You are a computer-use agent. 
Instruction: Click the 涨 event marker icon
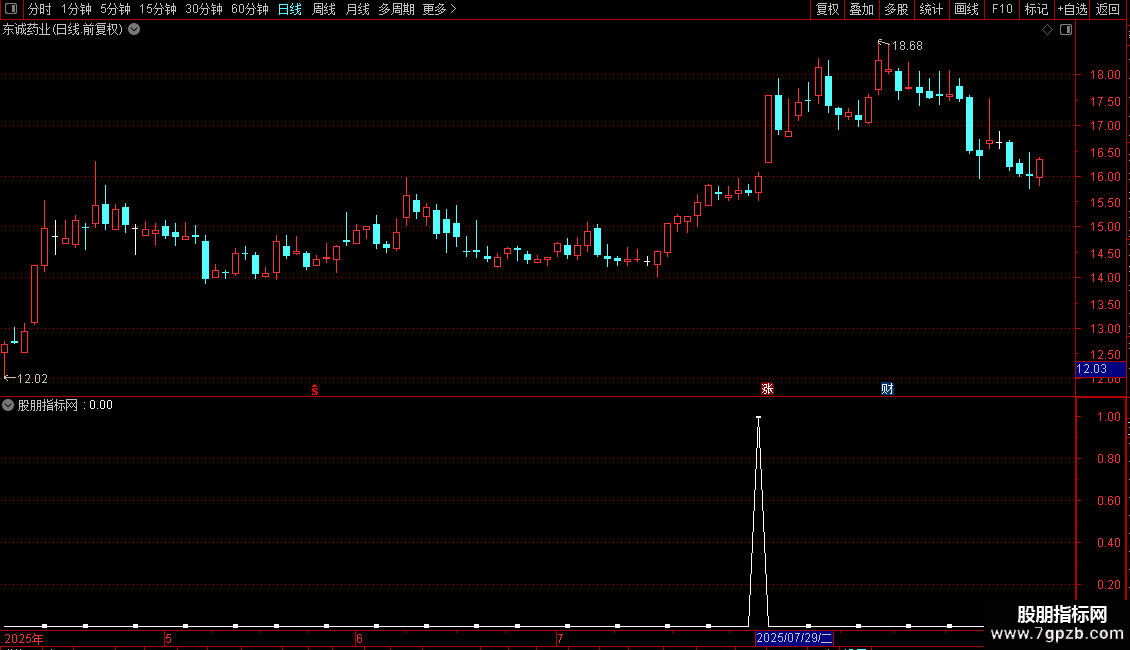click(768, 389)
